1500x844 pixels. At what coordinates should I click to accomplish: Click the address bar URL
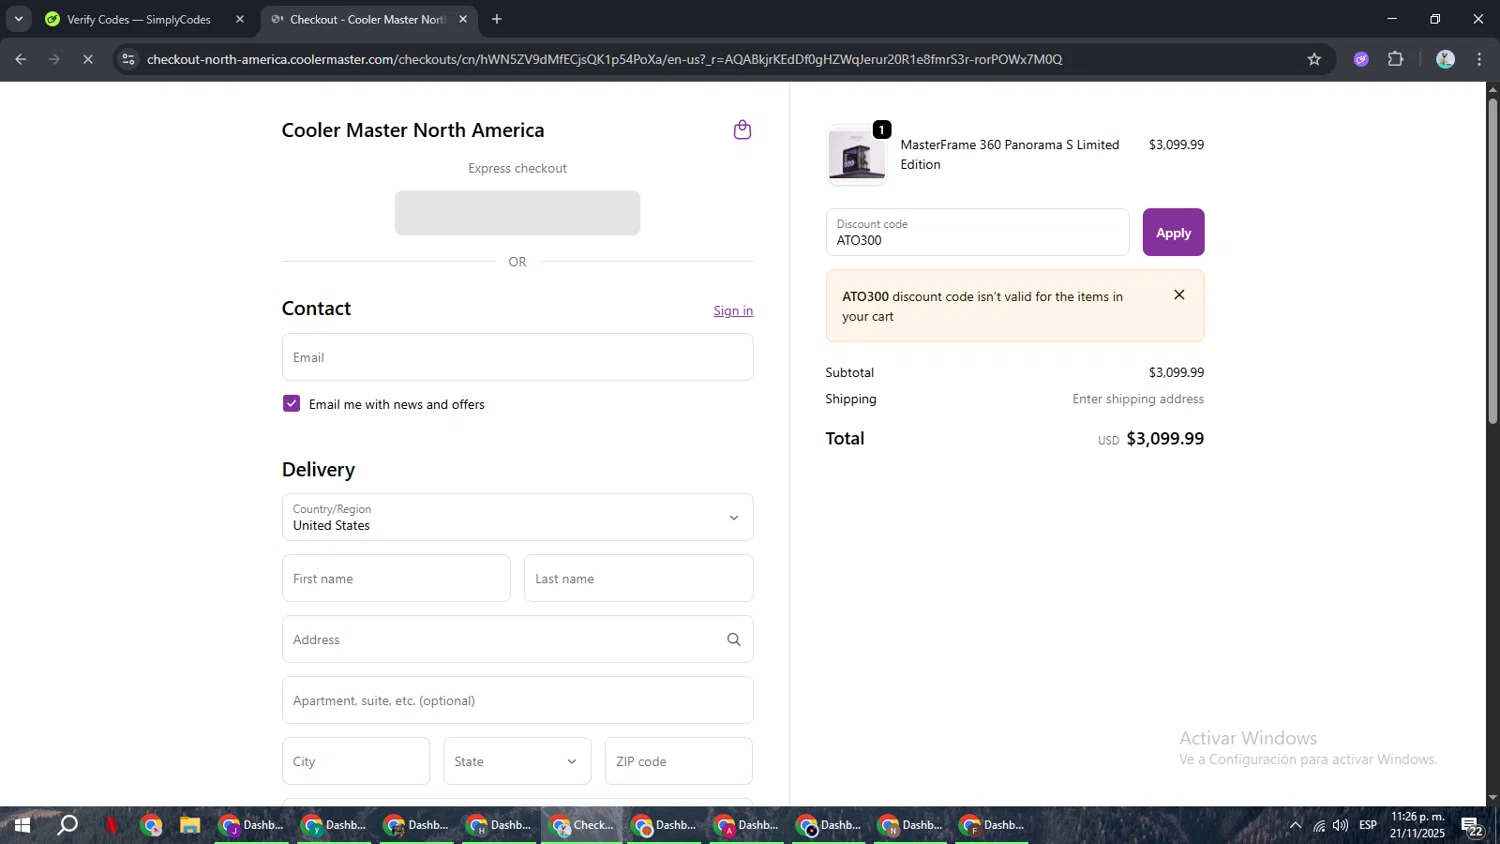(x=604, y=59)
